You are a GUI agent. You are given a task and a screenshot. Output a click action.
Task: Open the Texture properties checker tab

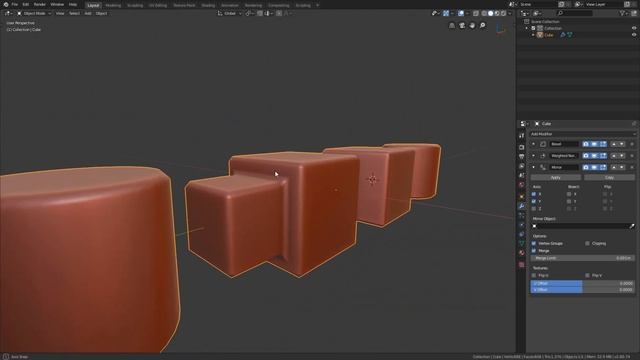(x=521, y=264)
